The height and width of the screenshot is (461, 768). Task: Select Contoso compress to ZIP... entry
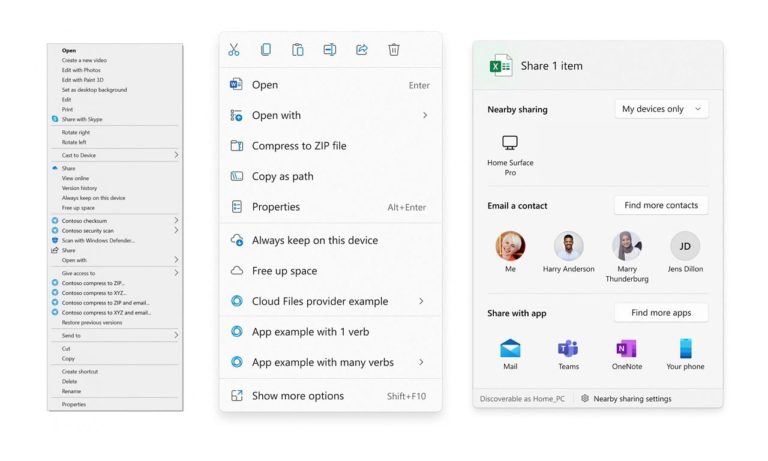93,283
